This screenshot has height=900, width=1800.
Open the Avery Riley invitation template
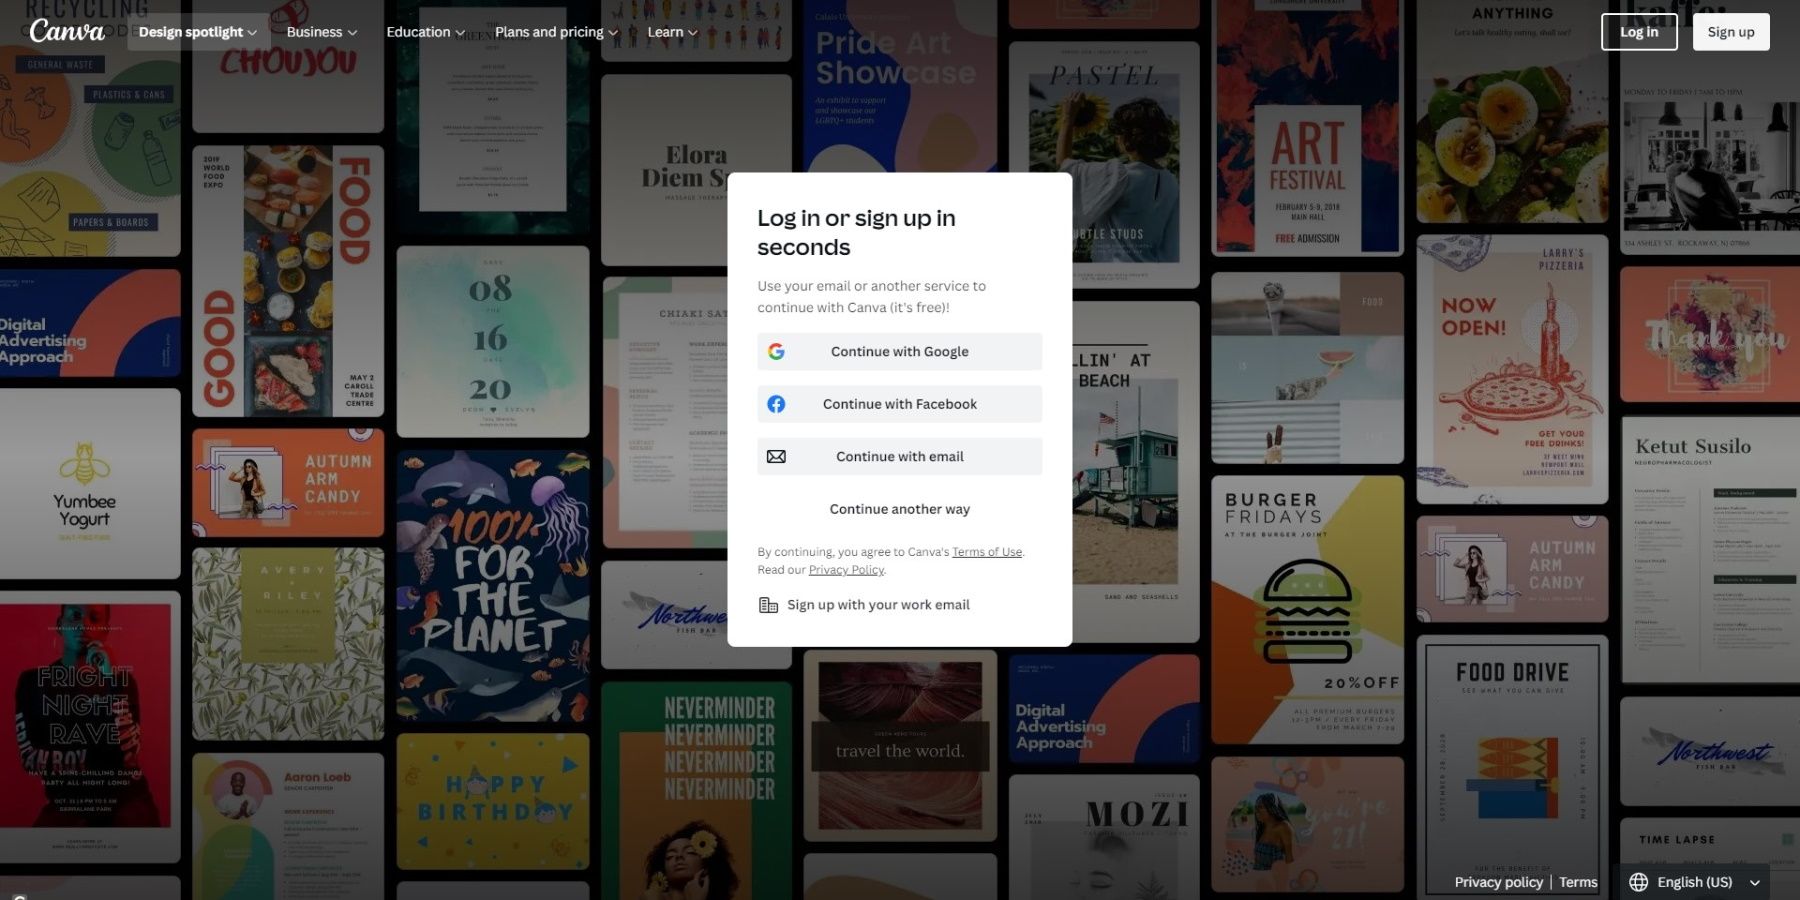click(x=288, y=644)
